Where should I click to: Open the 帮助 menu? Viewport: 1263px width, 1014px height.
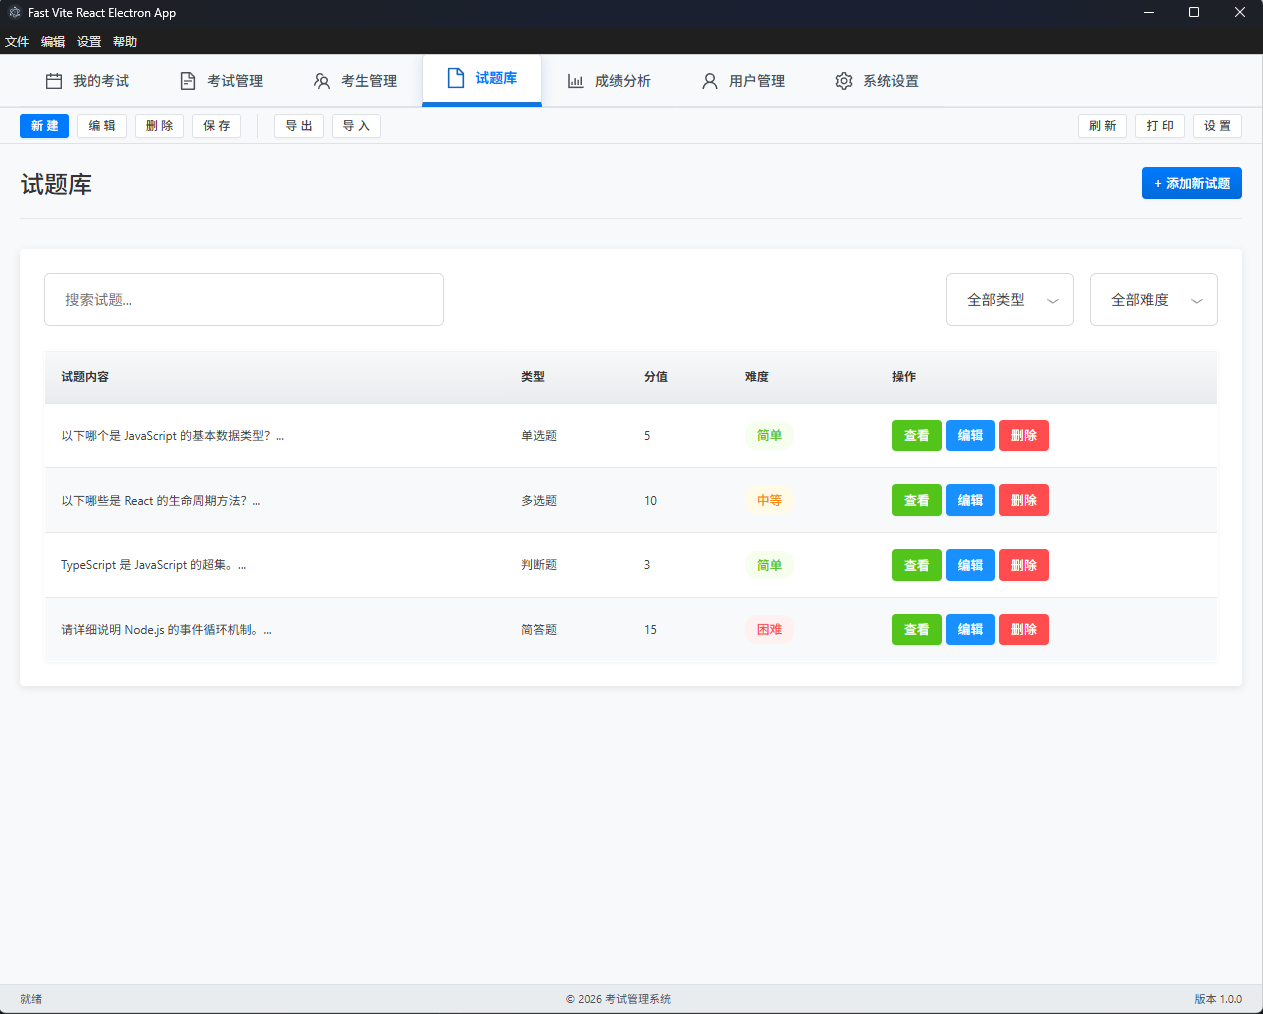(125, 42)
